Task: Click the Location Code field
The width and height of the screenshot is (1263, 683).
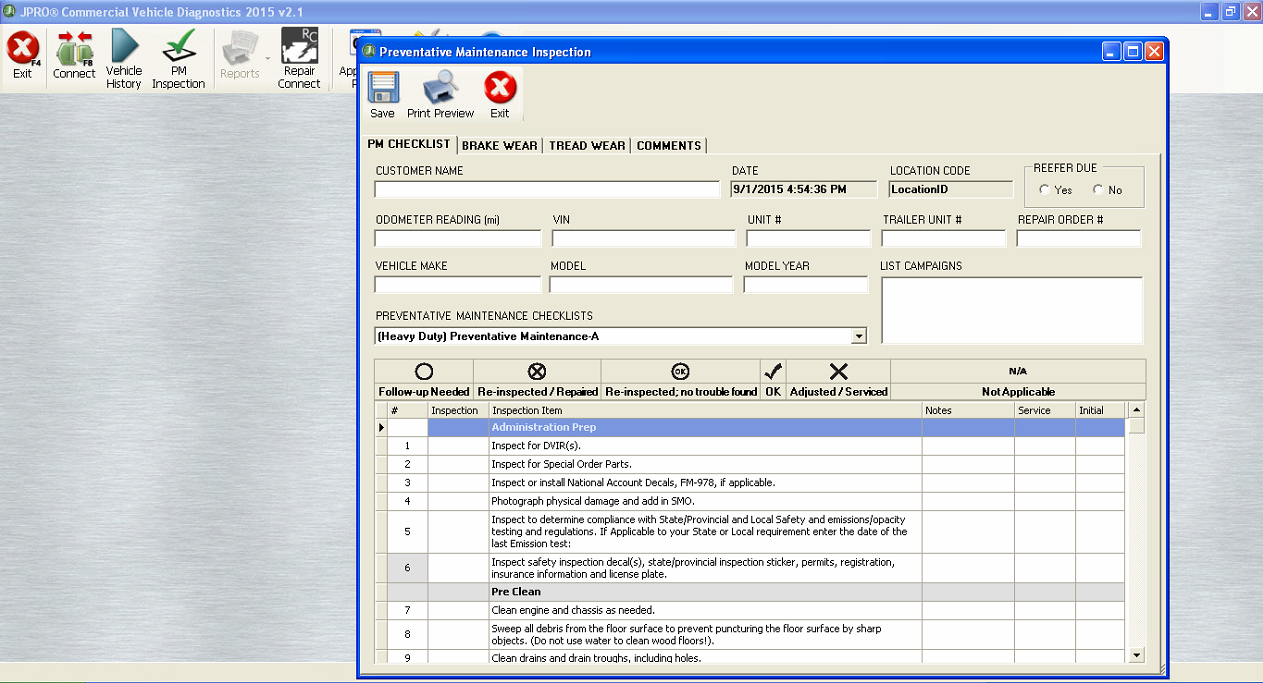Action: (x=950, y=189)
